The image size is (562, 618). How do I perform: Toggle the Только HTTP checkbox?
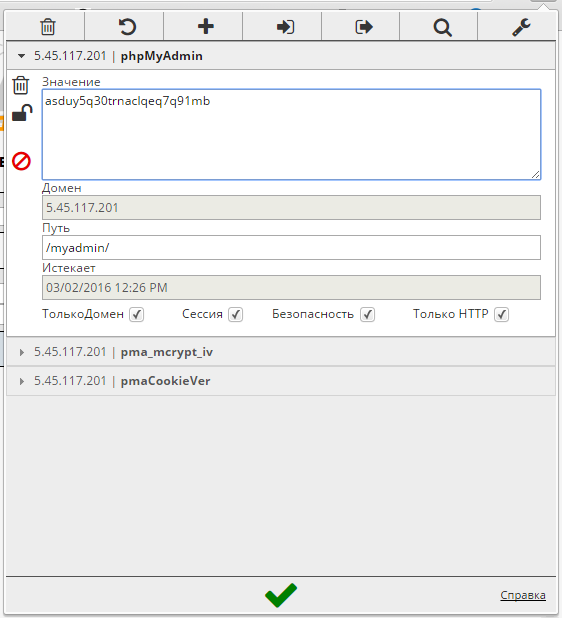(x=502, y=315)
